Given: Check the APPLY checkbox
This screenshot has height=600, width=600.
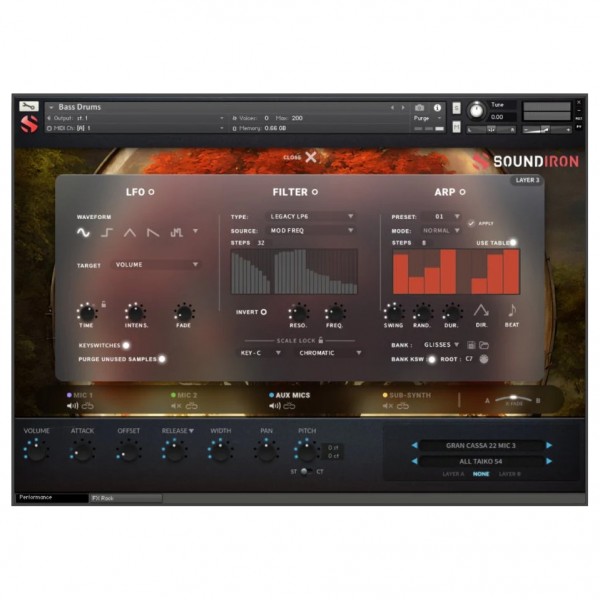Looking at the screenshot, I should pos(471,223).
